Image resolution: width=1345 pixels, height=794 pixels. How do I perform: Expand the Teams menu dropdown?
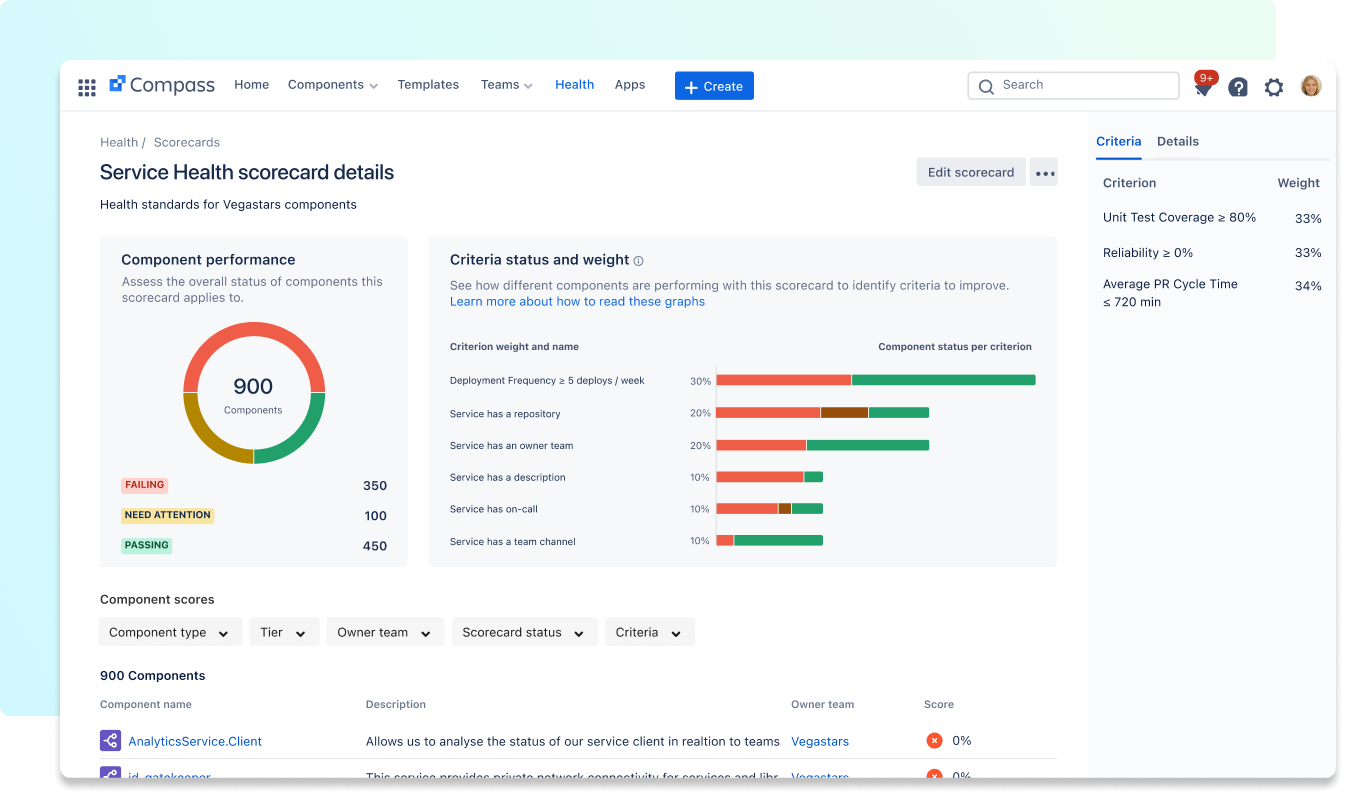[506, 85]
